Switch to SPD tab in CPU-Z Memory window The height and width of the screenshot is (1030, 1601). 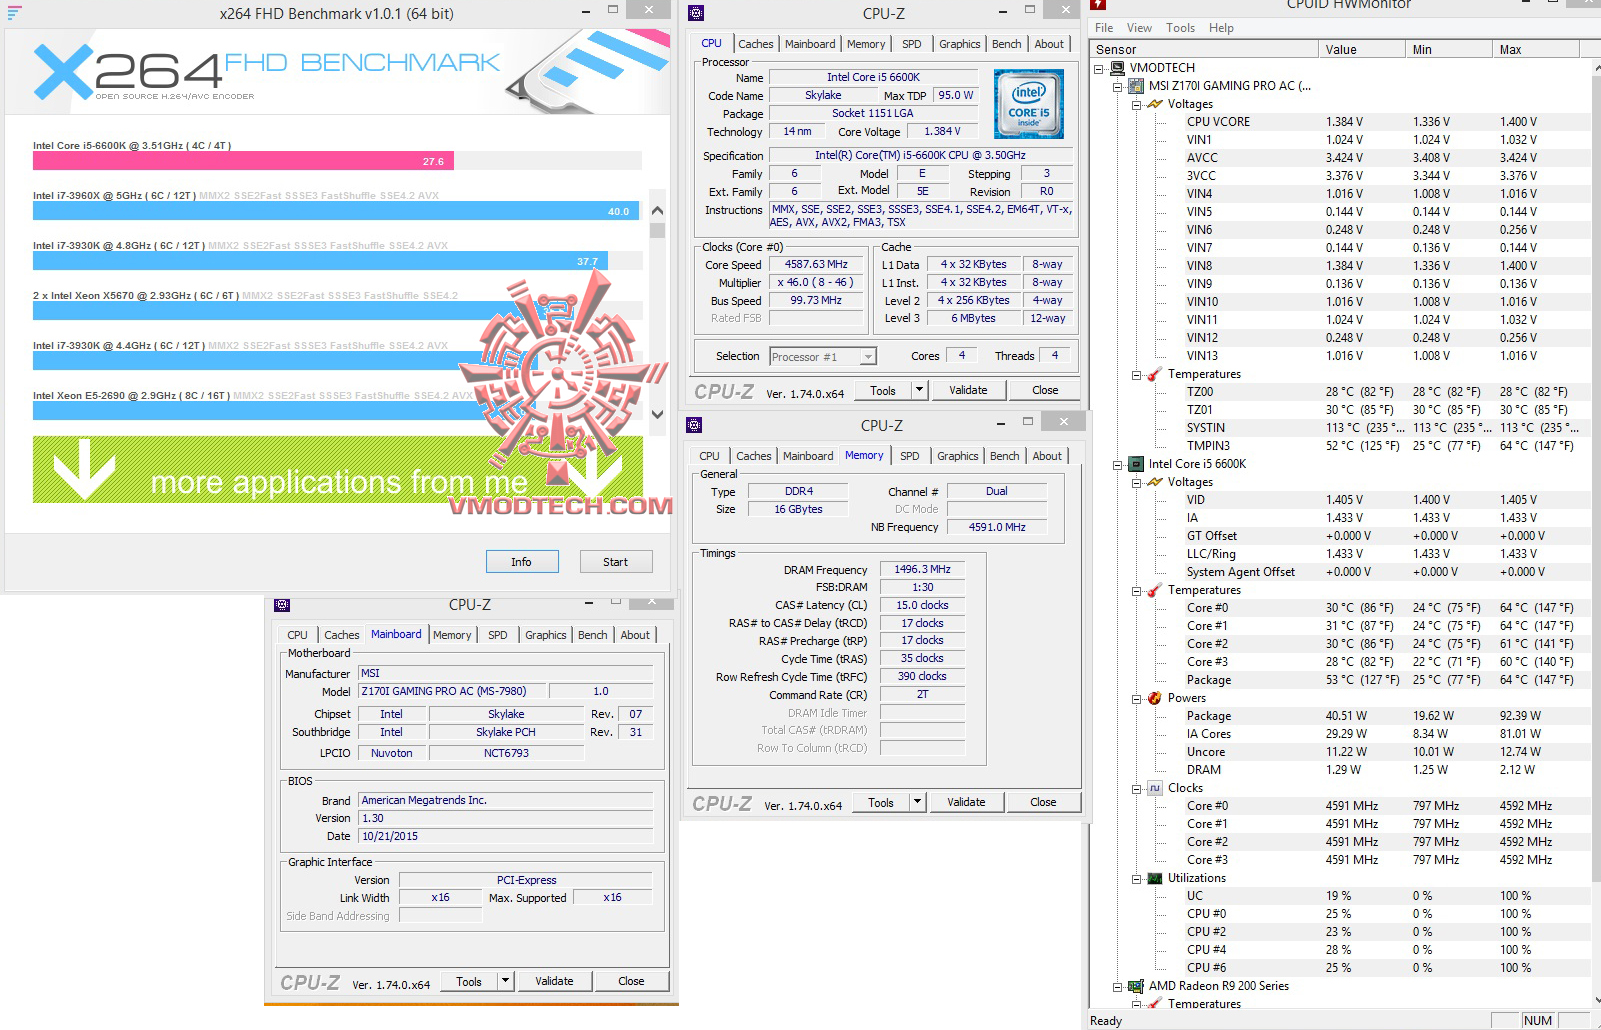click(910, 456)
